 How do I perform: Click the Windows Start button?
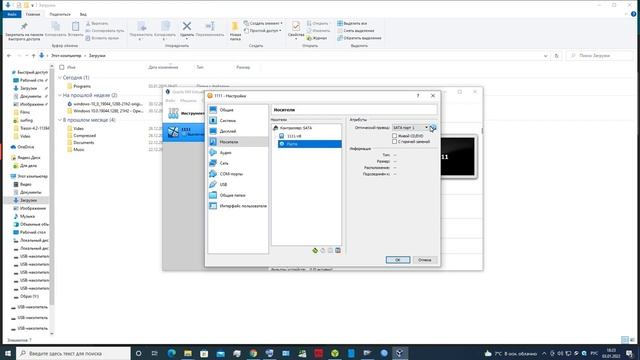pyautogui.click(x=8, y=353)
